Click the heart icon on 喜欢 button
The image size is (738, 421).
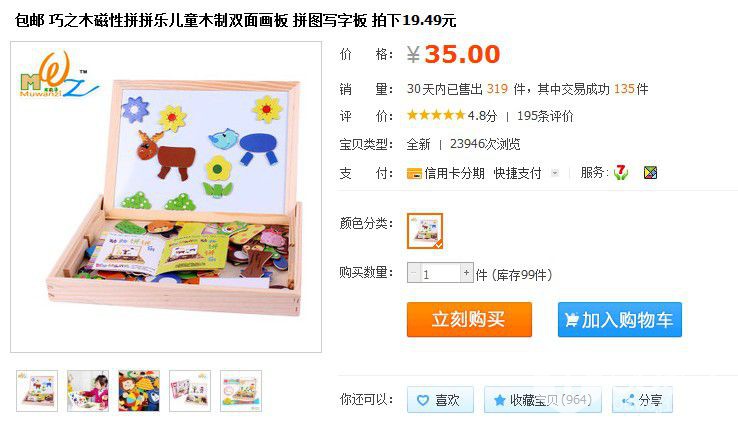coord(423,400)
